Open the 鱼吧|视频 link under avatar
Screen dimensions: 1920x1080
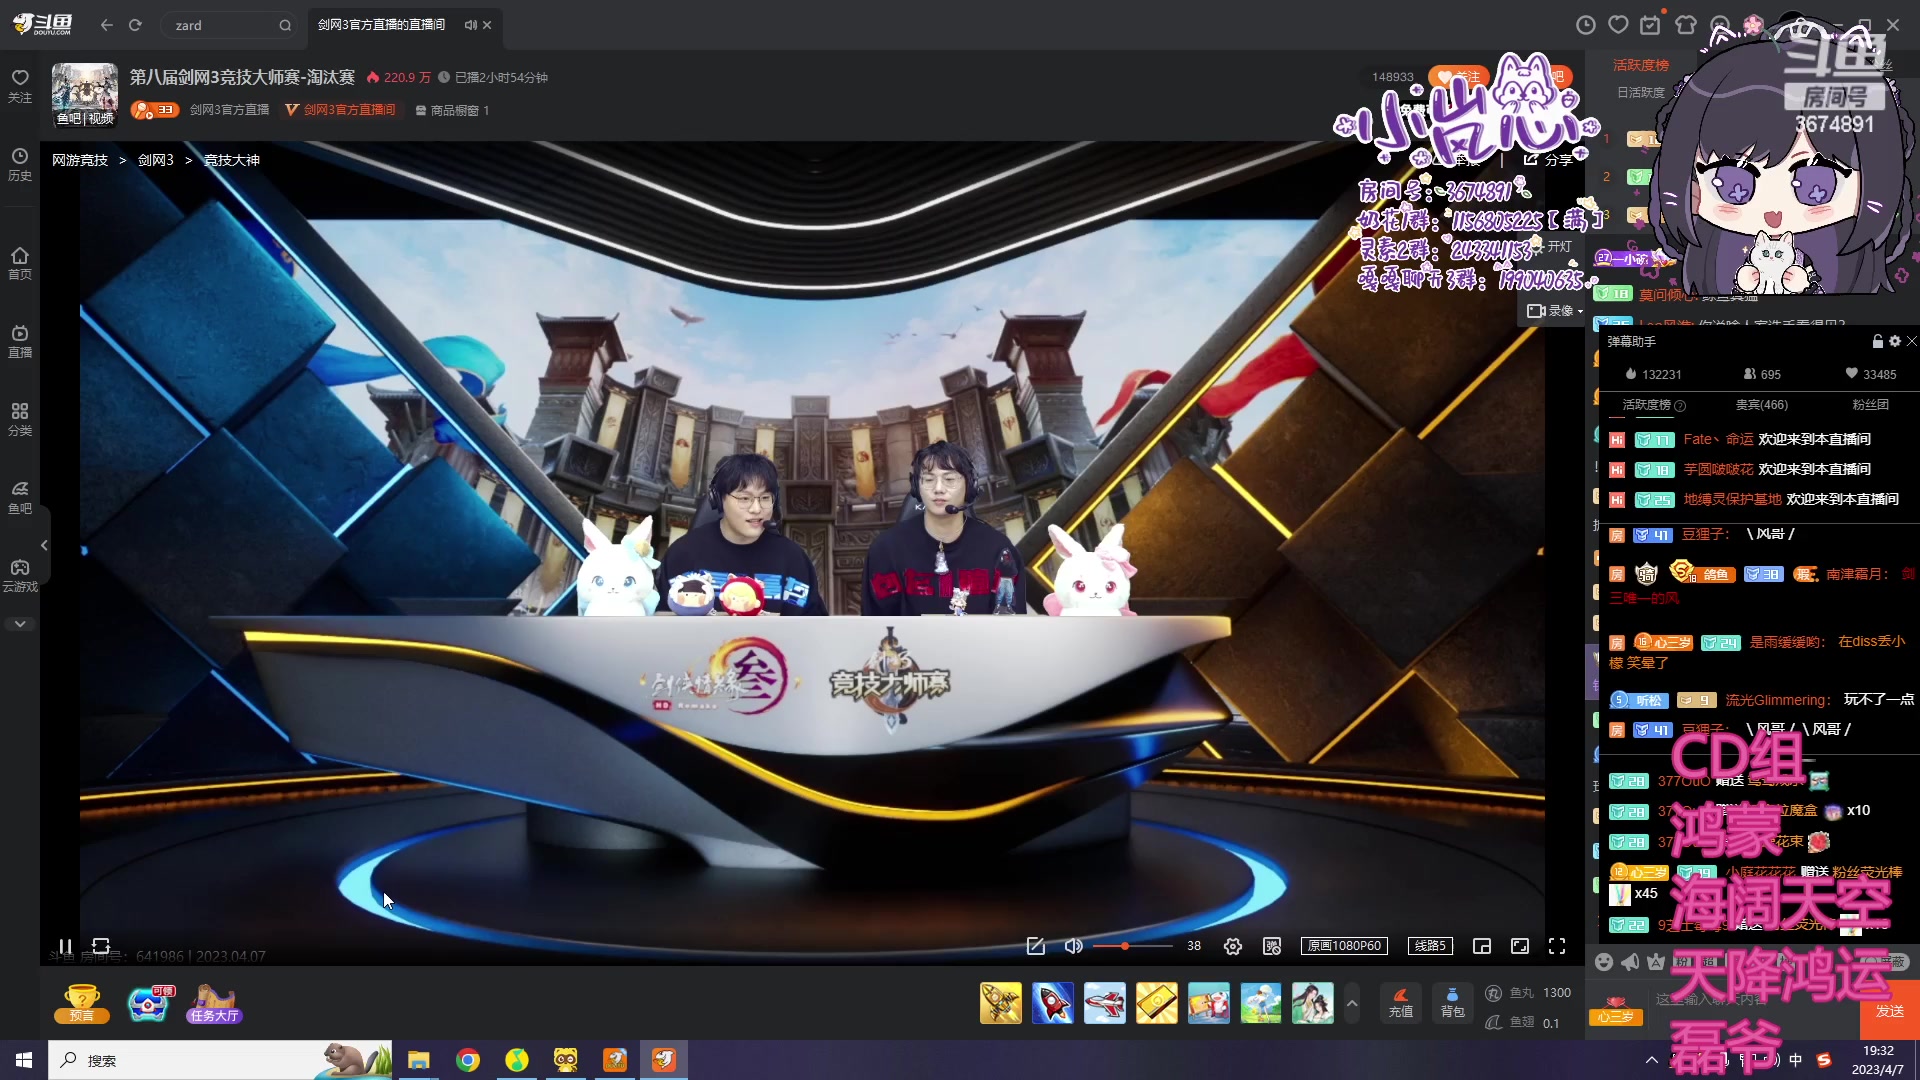point(85,119)
